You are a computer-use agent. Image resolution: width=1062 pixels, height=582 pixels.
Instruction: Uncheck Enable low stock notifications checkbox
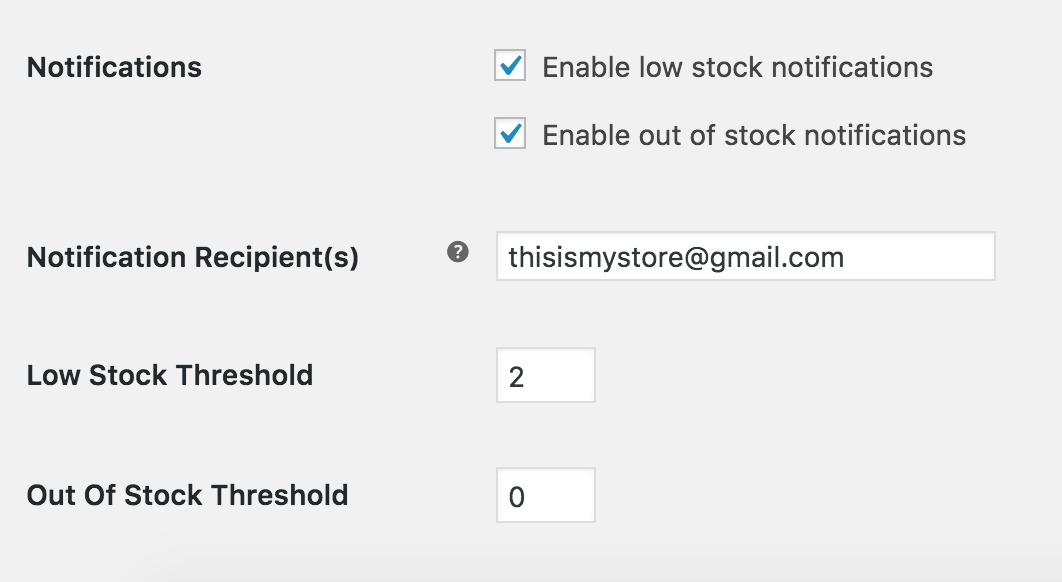click(x=510, y=65)
